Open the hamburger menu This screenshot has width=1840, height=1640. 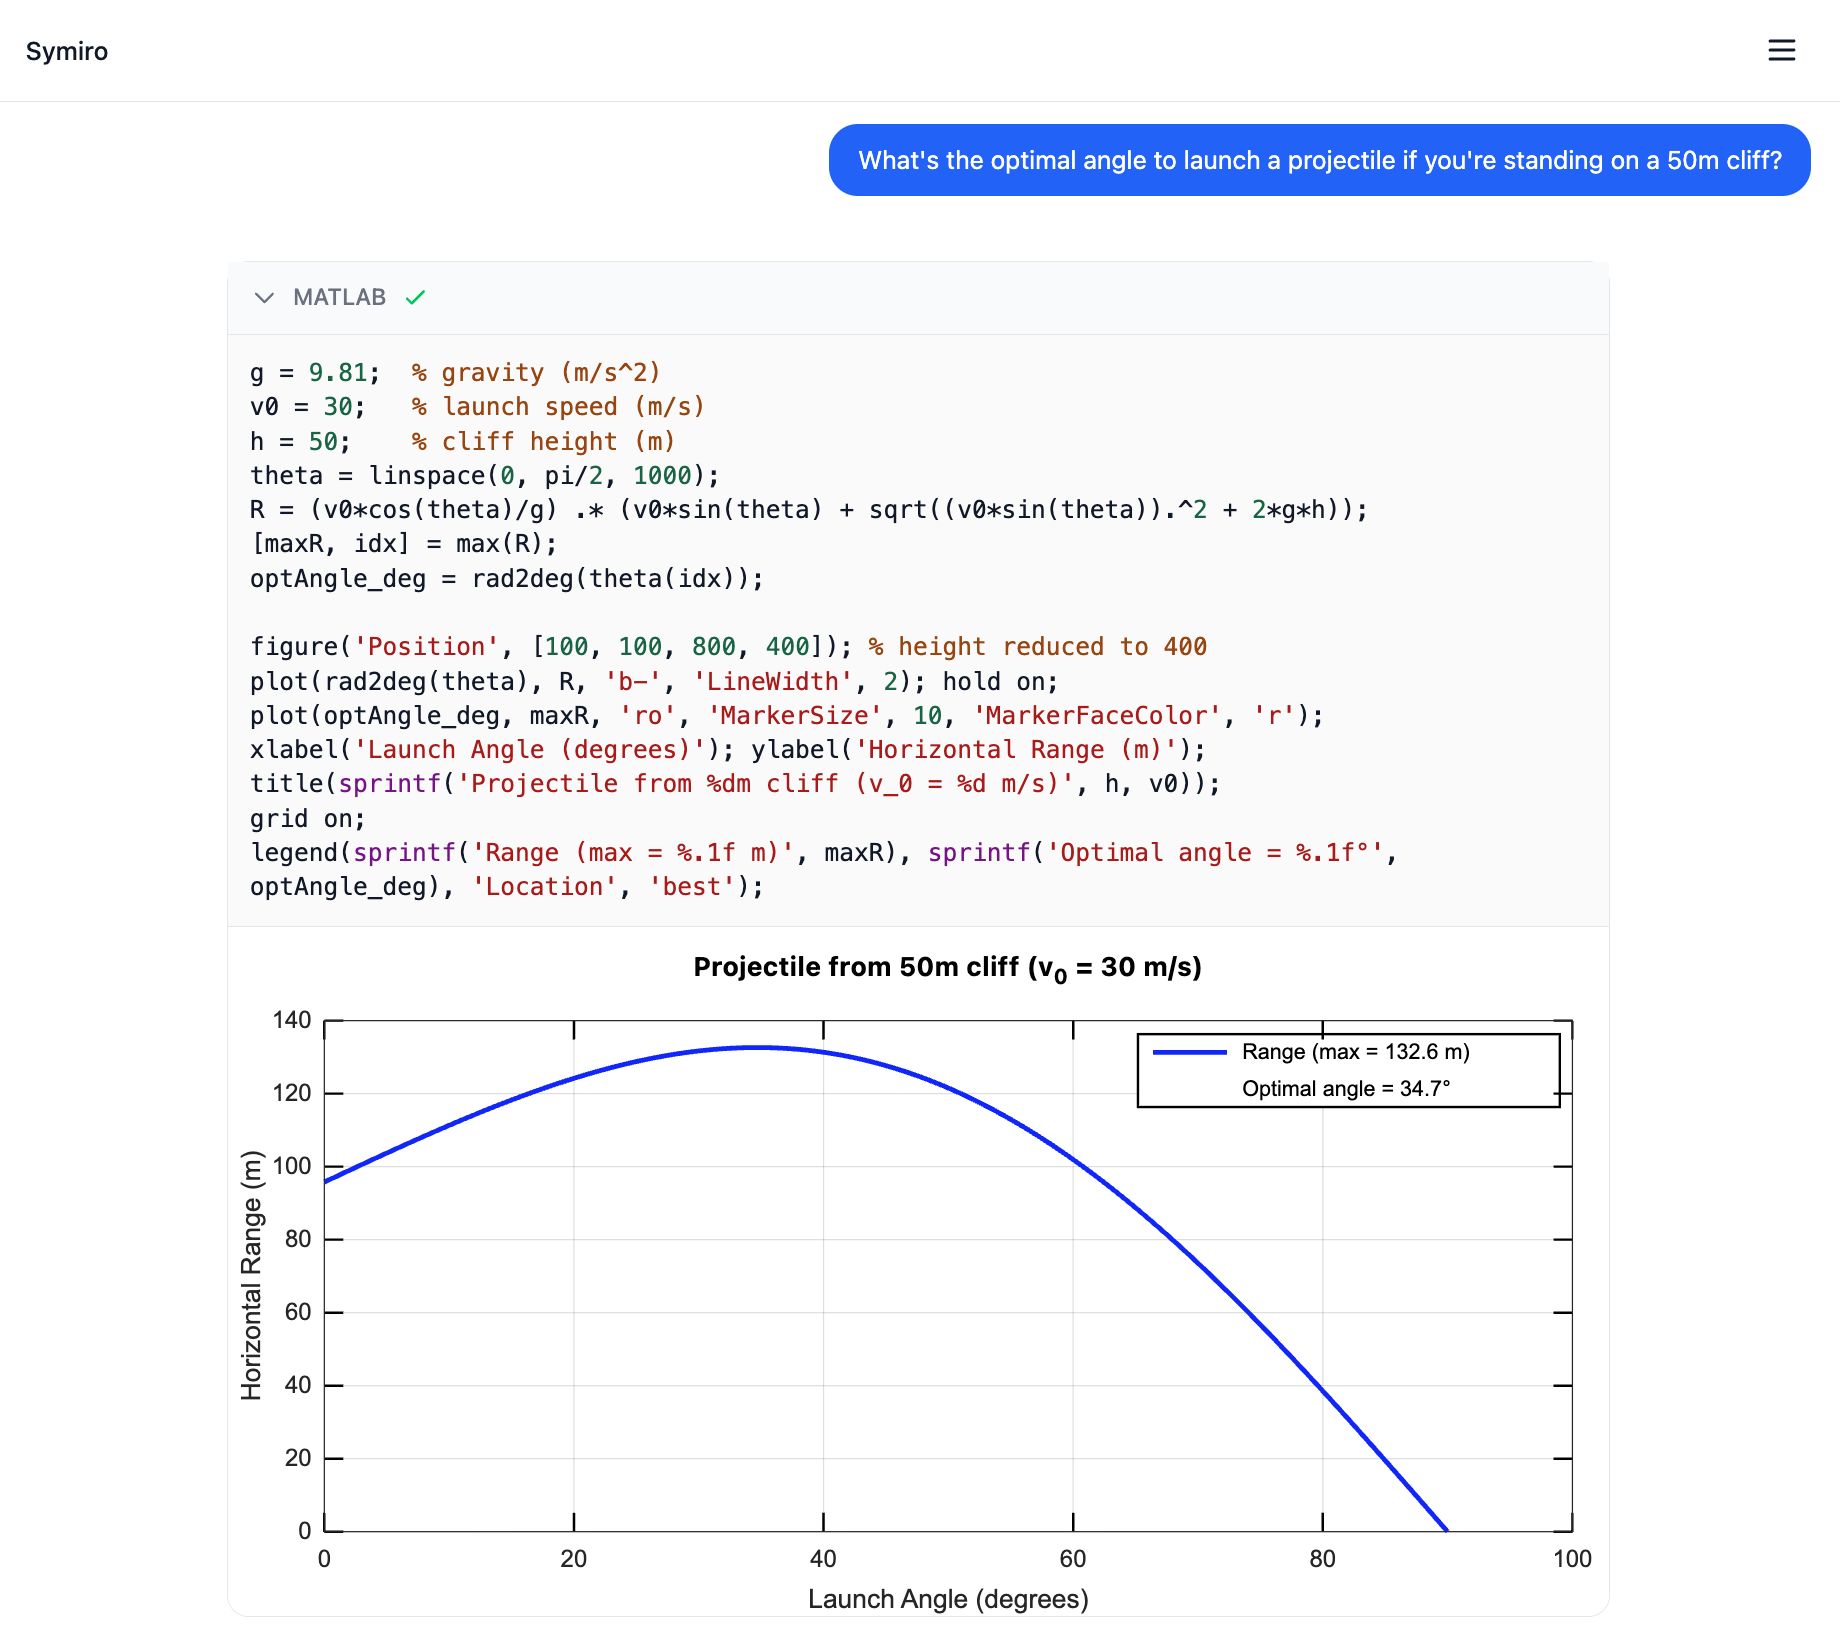click(x=1782, y=51)
